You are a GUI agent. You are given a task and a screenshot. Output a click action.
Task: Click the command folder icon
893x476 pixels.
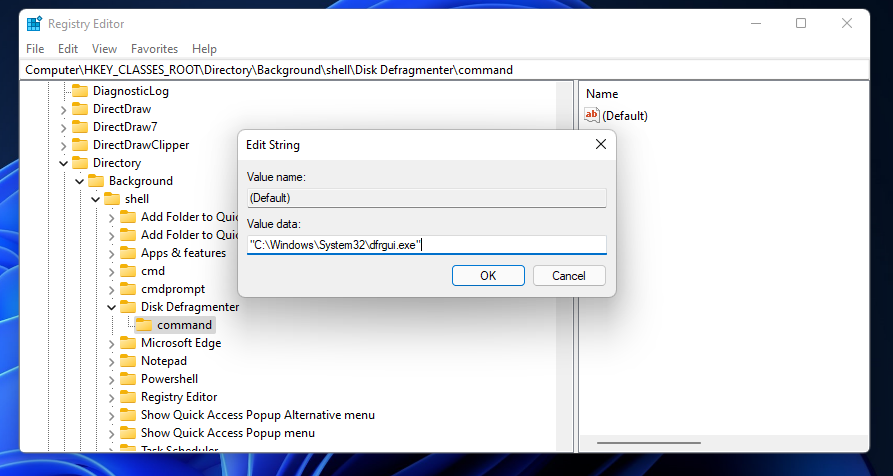[144, 325]
